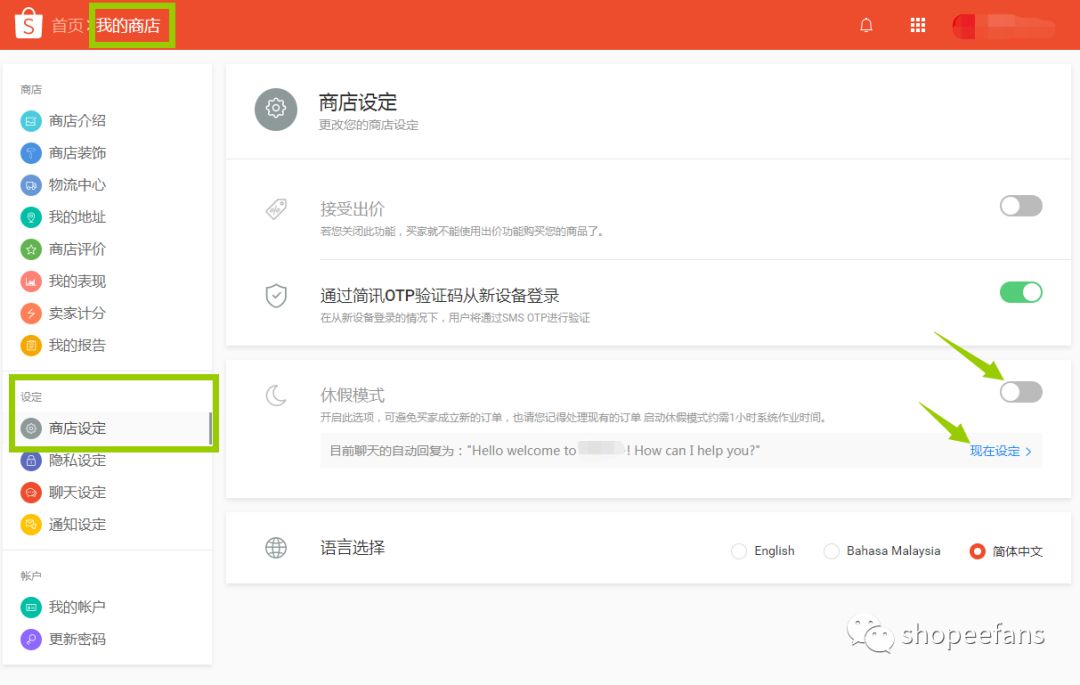Screen dimensions: 1080x685
Task: Enable the 休假模式 vacation switch
Action: coord(1021,392)
